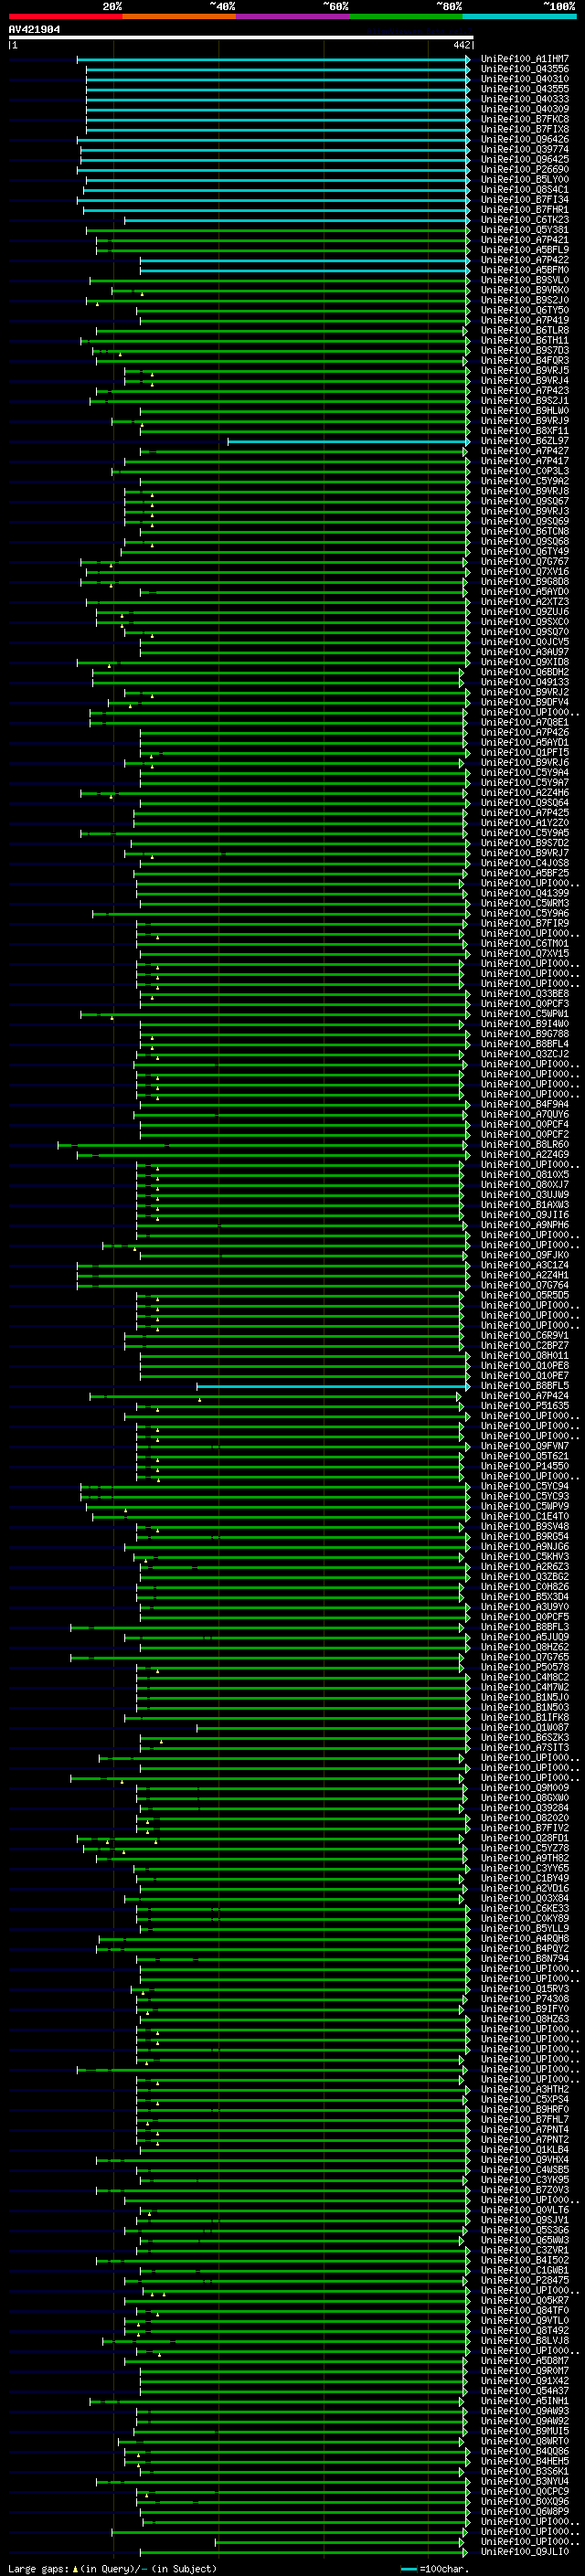The image size is (585, 2576).
Task: Open hit UniRef100_Q43556
Action: (x=525, y=69)
